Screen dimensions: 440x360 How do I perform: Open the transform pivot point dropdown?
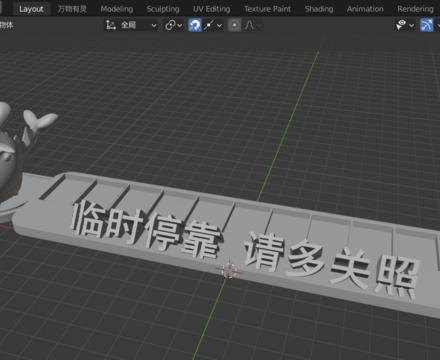click(x=173, y=25)
